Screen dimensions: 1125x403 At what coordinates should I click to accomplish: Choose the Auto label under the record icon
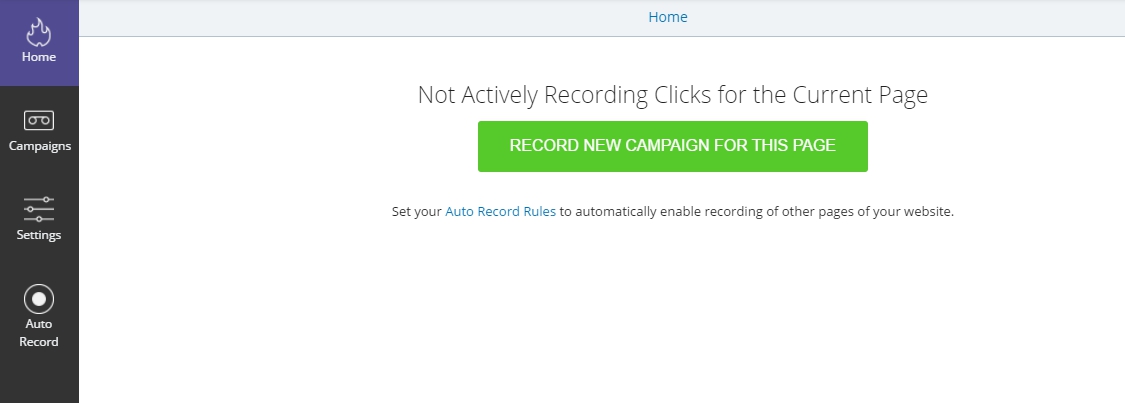pos(39,323)
